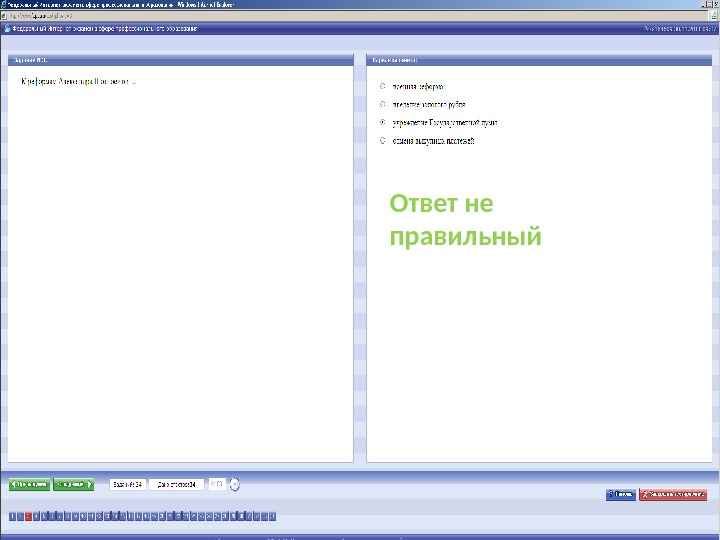Click the remaining time field
The height and width of the screenshot is (540, 720).
[217, 484]
